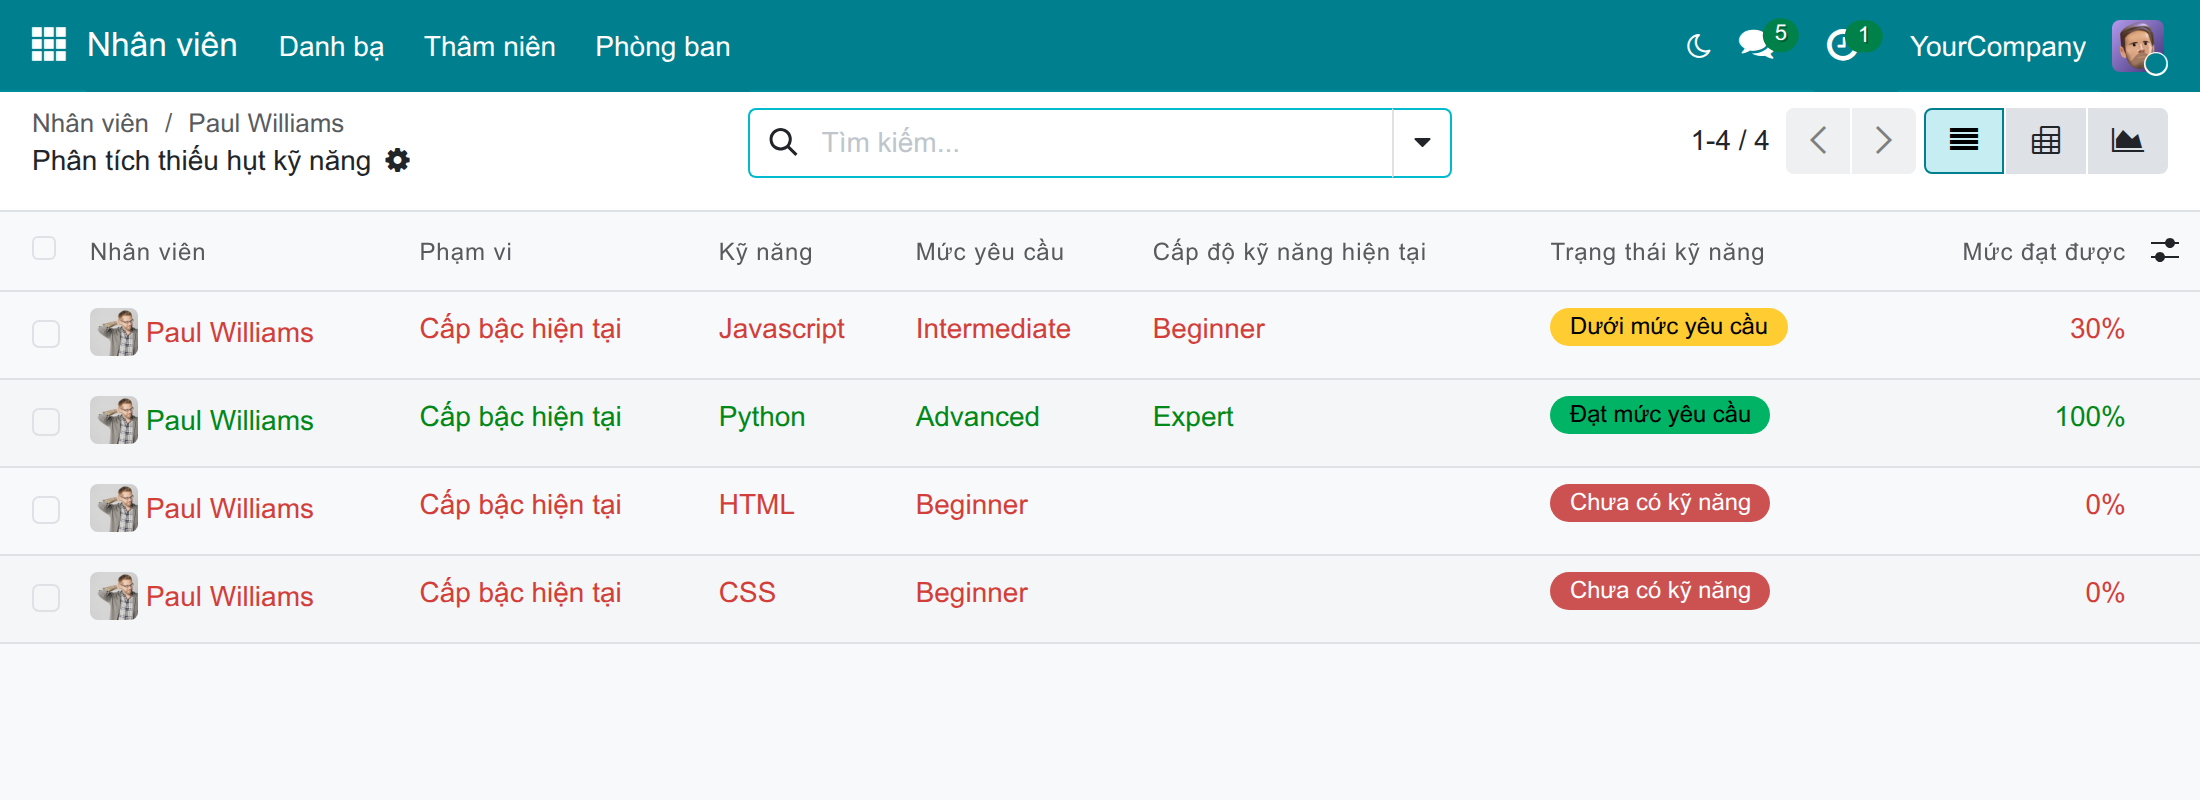Click Paul Williams avatar in Javascript row

pyautogui.click(x=114, y=332)
